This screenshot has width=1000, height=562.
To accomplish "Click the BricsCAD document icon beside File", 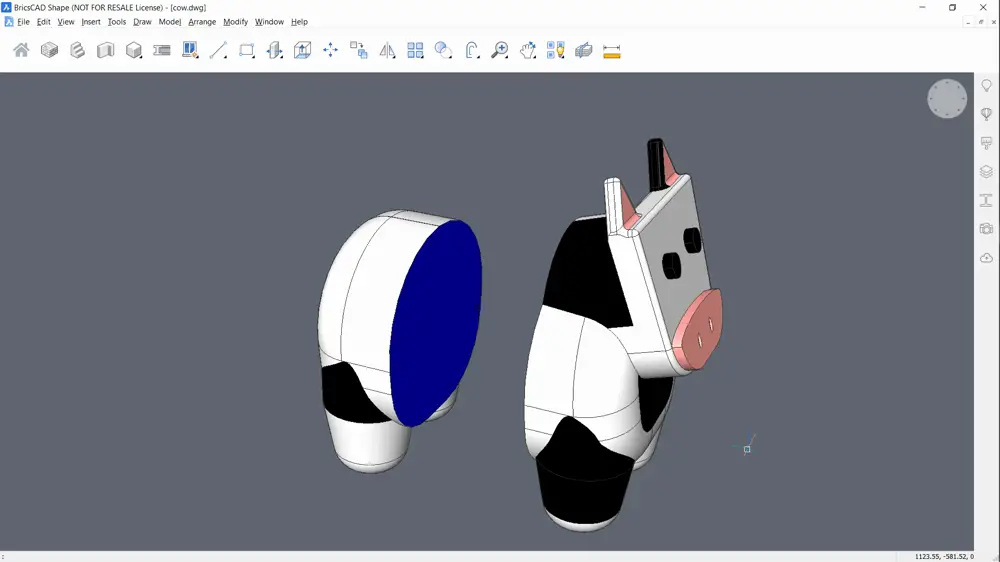I will 8,22.
